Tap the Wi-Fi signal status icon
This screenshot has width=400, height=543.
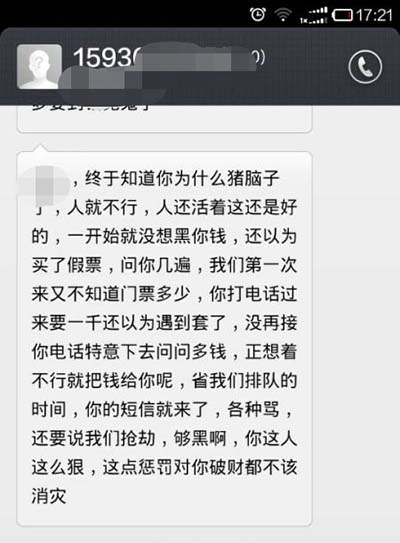coord(283,15)
